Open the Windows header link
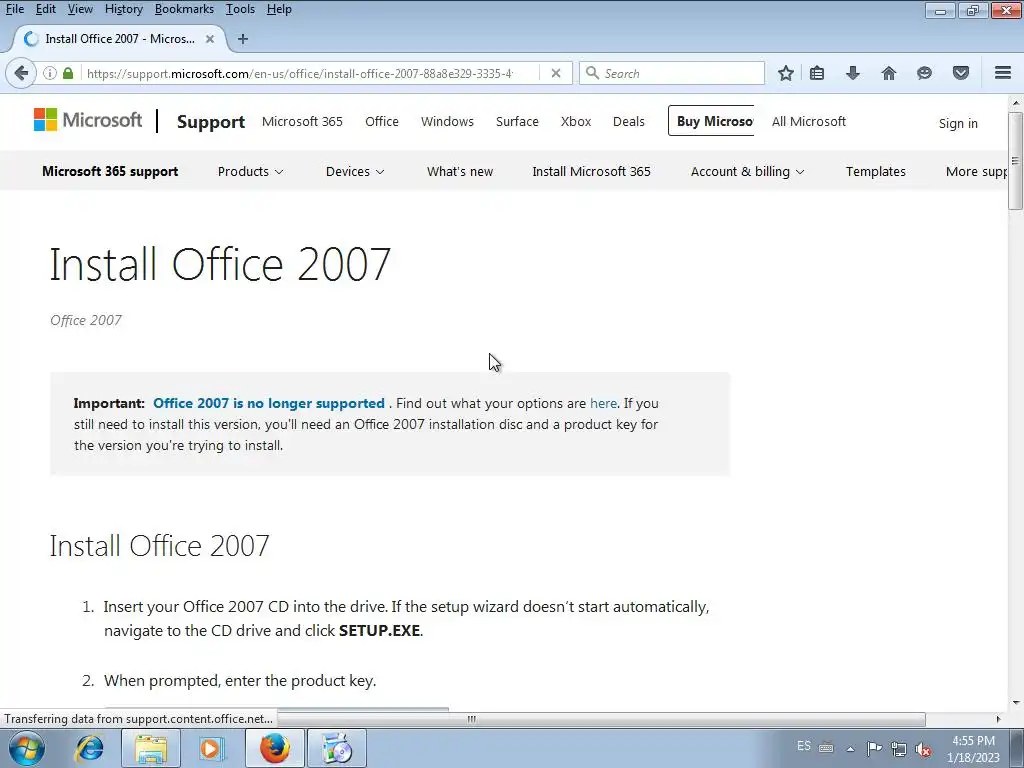The image size is (1024, 768). (447, 121)
